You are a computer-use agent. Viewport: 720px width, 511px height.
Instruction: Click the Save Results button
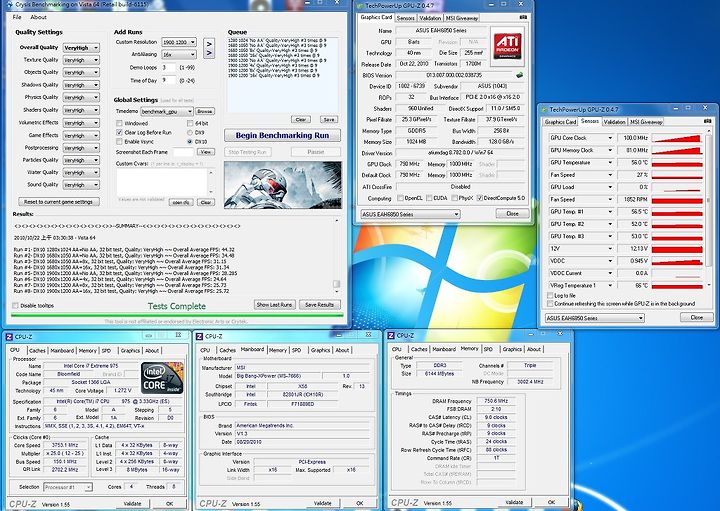pos(320,304)
